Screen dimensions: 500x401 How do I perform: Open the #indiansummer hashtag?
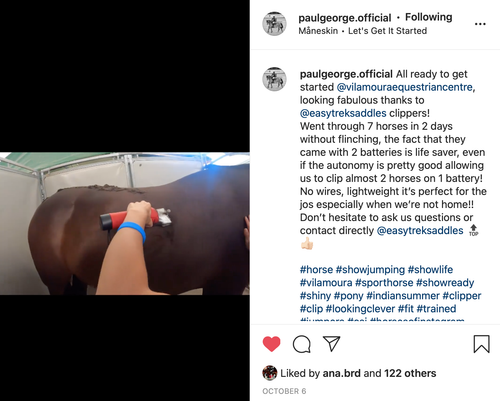coord(403,296)
